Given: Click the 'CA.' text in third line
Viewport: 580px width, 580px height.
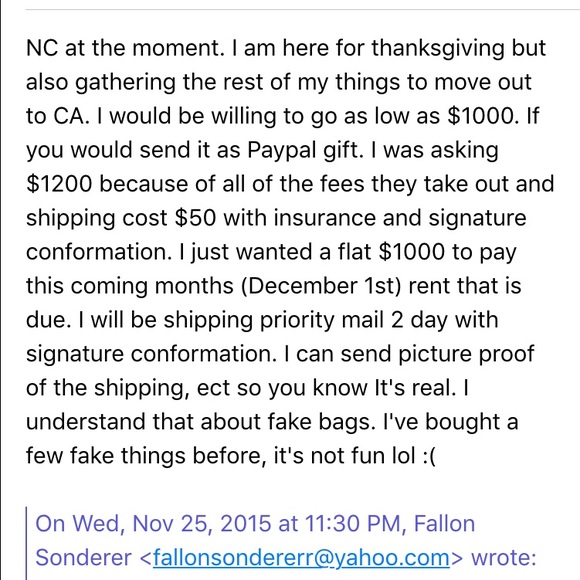Looking at the screenshot, I should pos(72,116).
